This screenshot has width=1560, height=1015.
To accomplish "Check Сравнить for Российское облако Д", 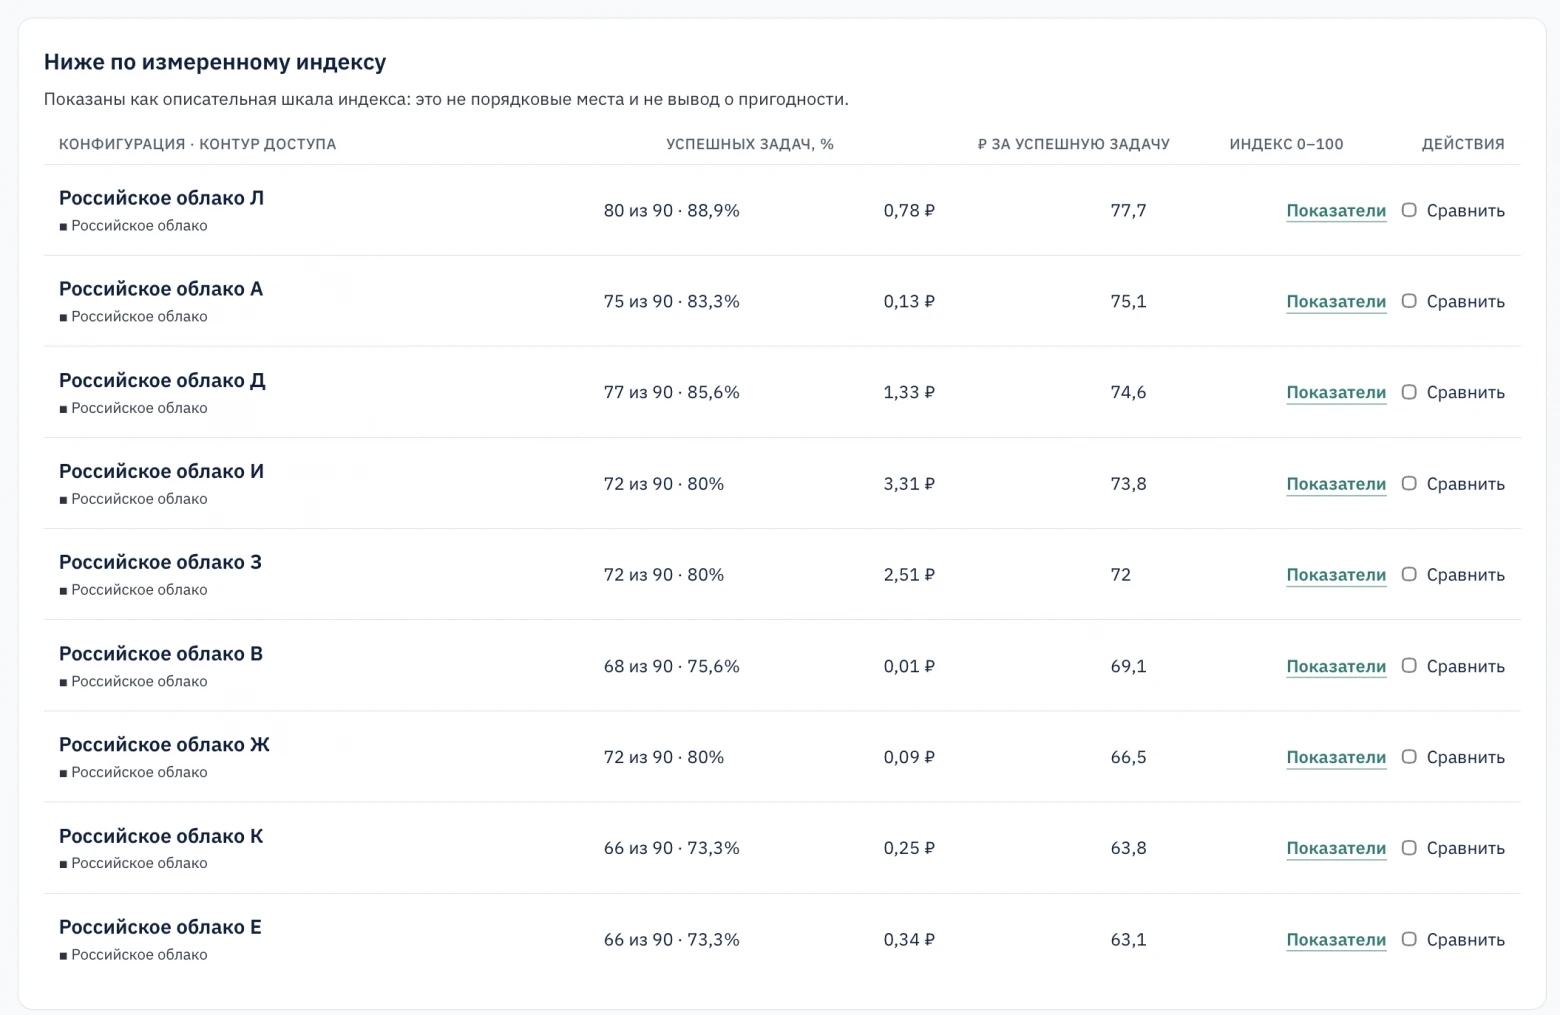I will coord(1409,392).
